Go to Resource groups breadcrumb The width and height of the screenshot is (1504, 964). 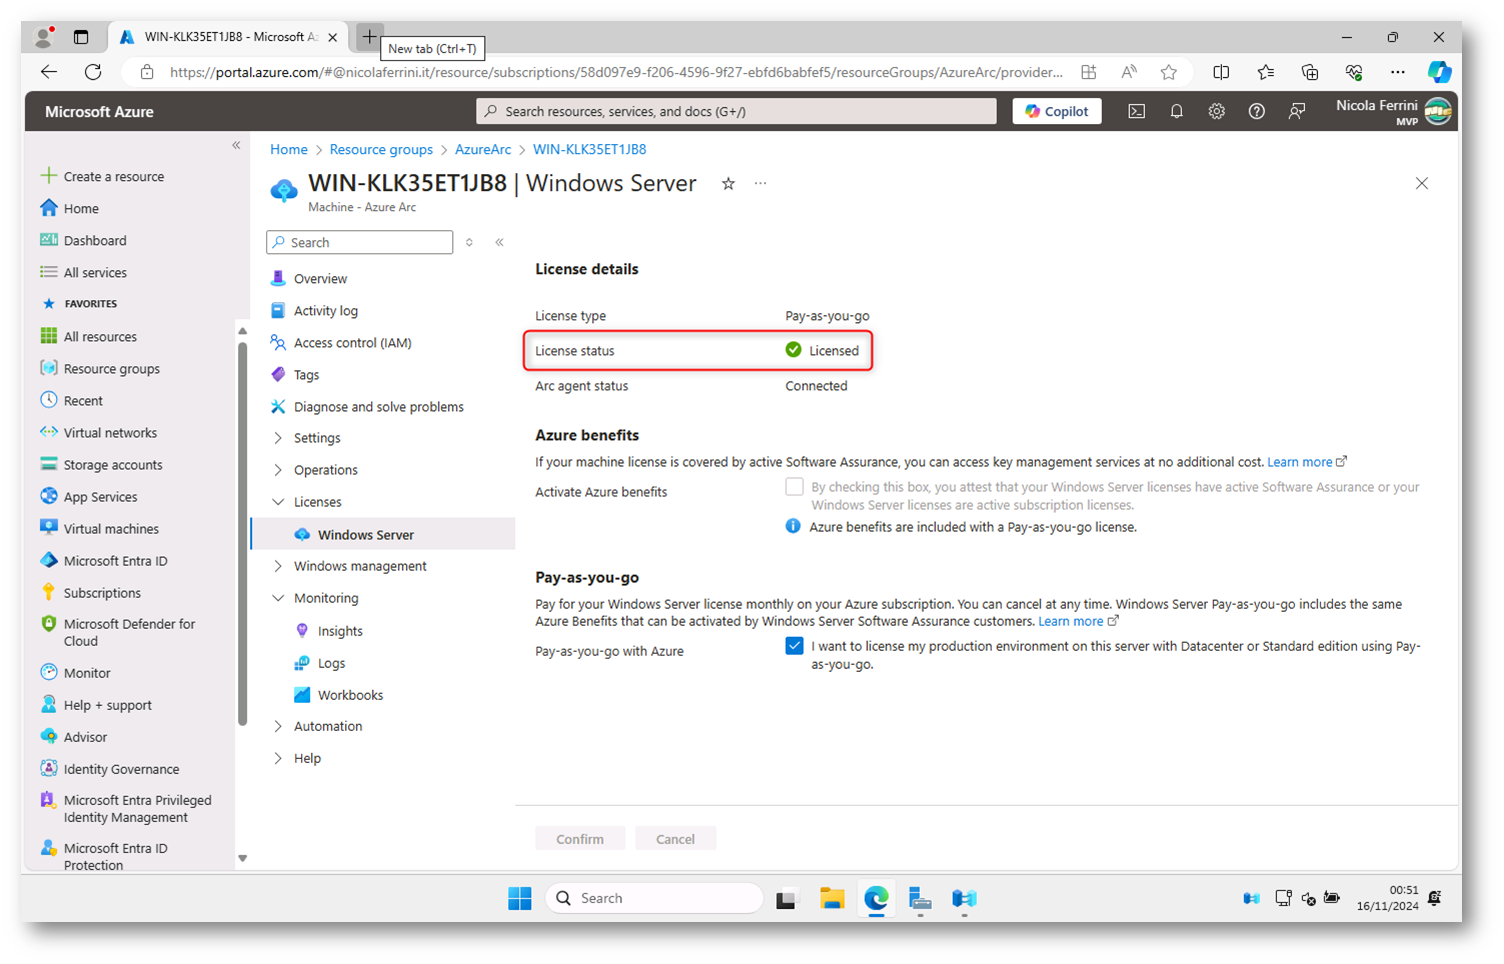tap(381, 149)
